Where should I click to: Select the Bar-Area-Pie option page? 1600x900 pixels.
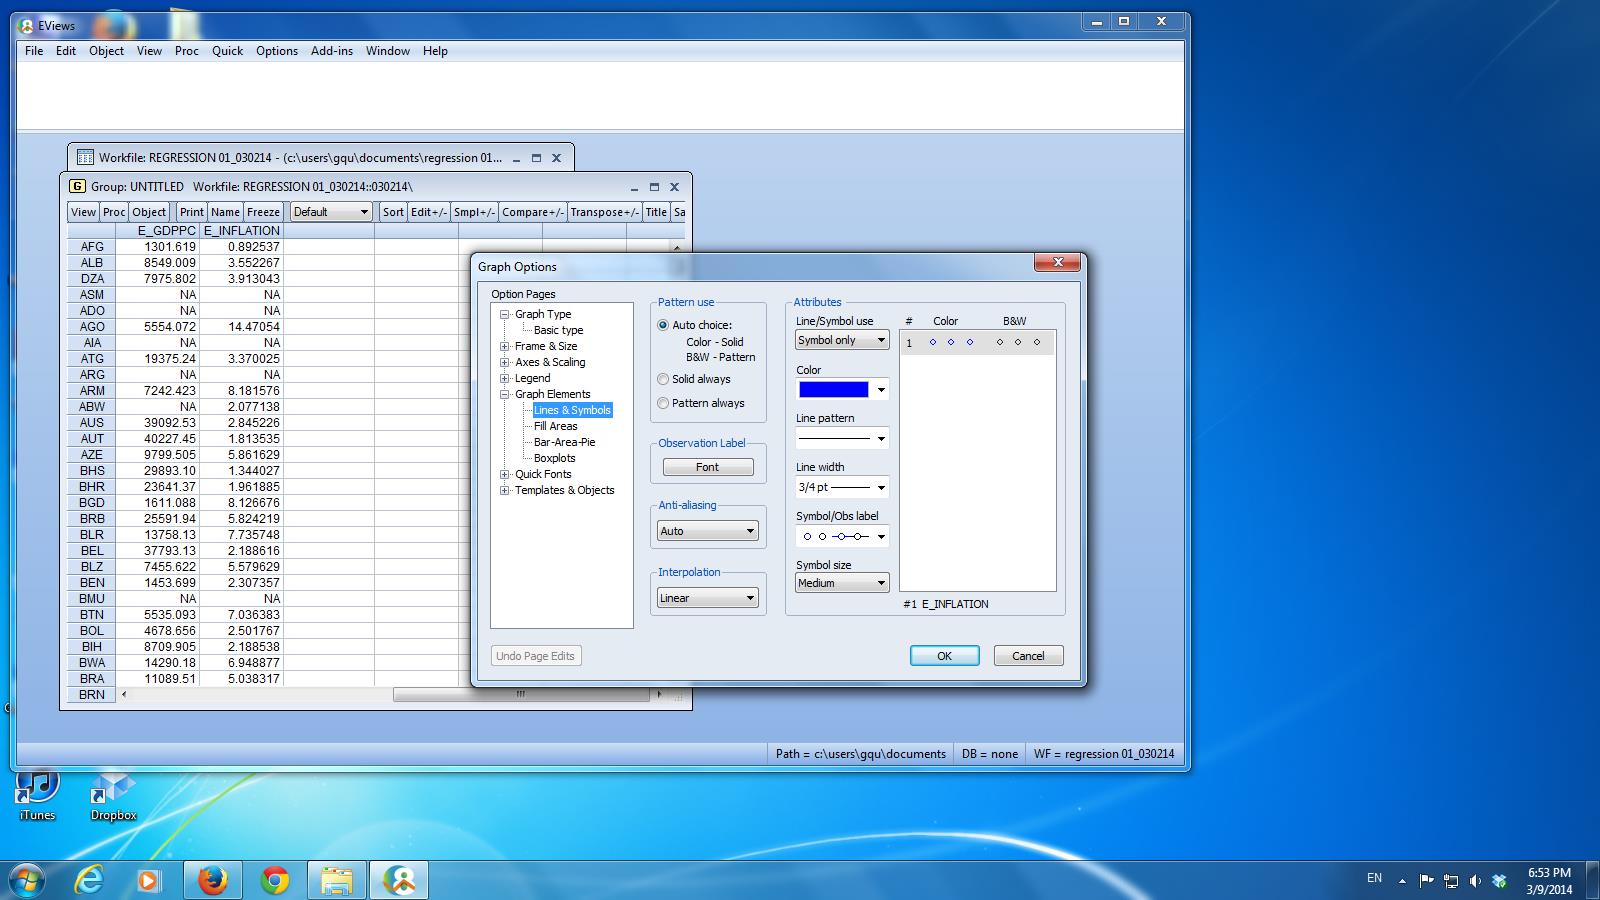(564, 442)
